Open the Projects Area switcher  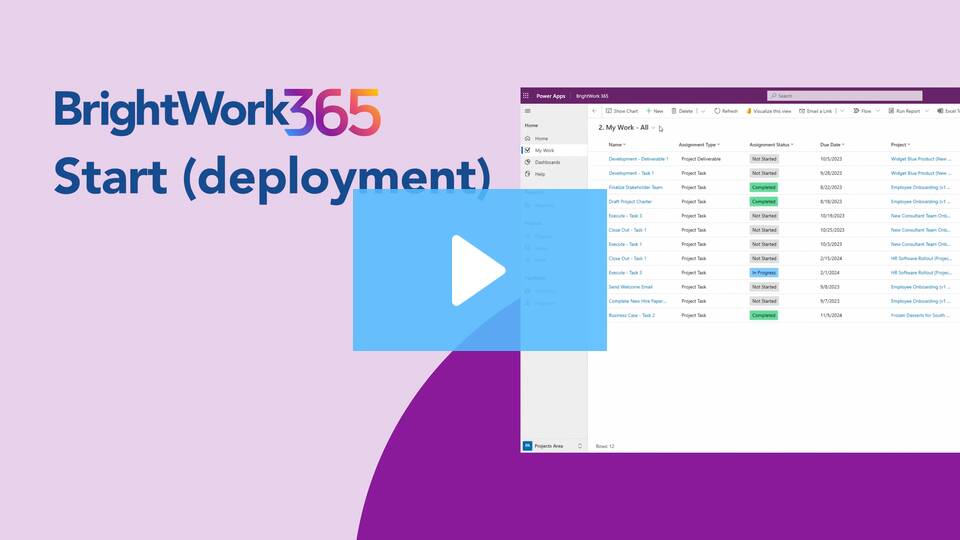[553, 446]
